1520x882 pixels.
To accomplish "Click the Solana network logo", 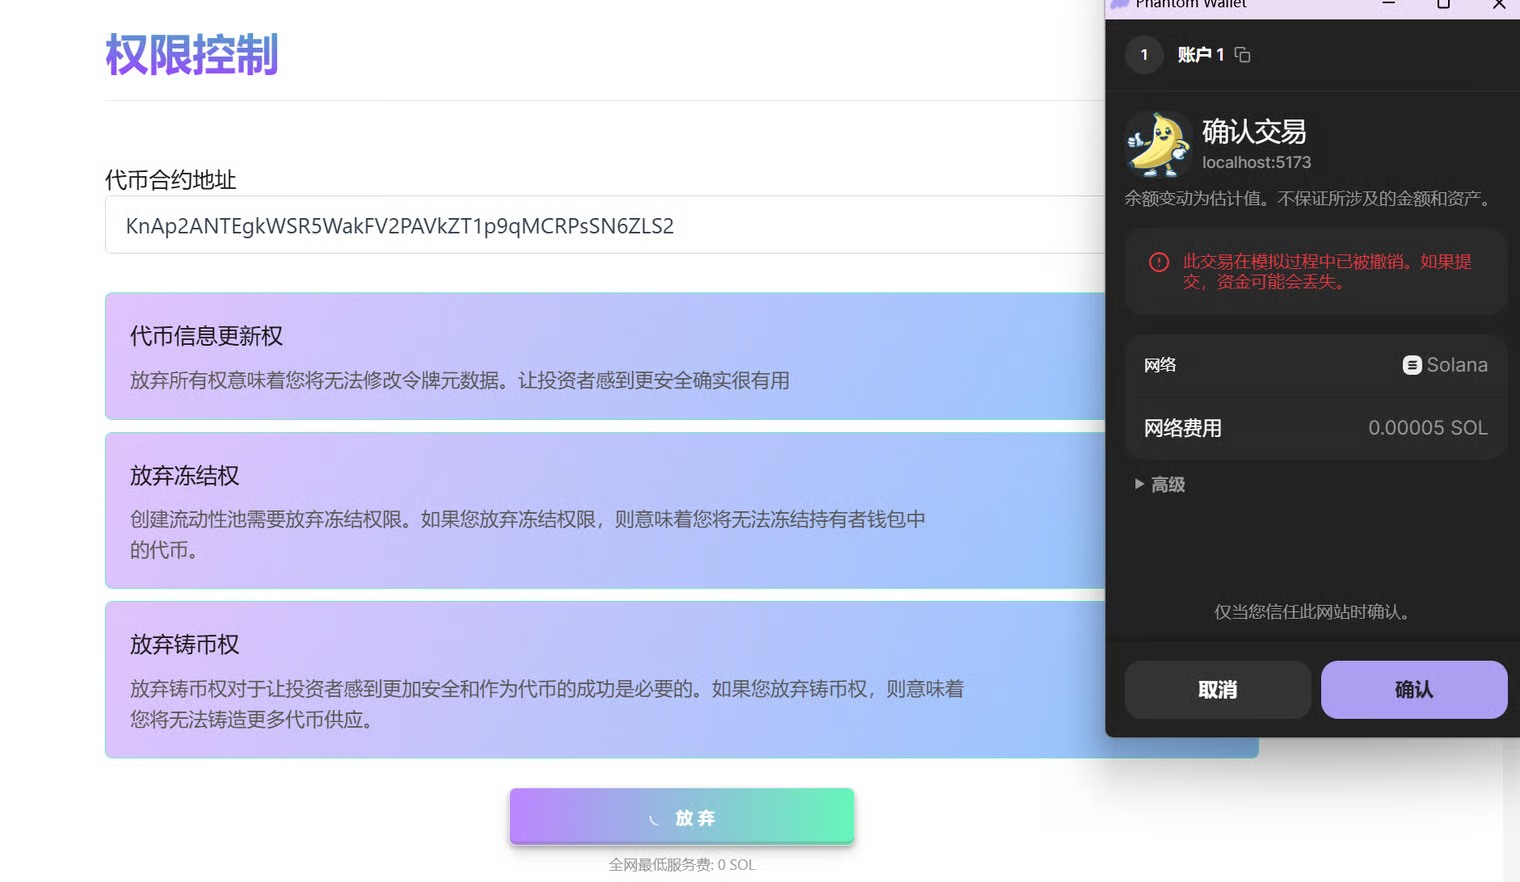I will 1411,365.
